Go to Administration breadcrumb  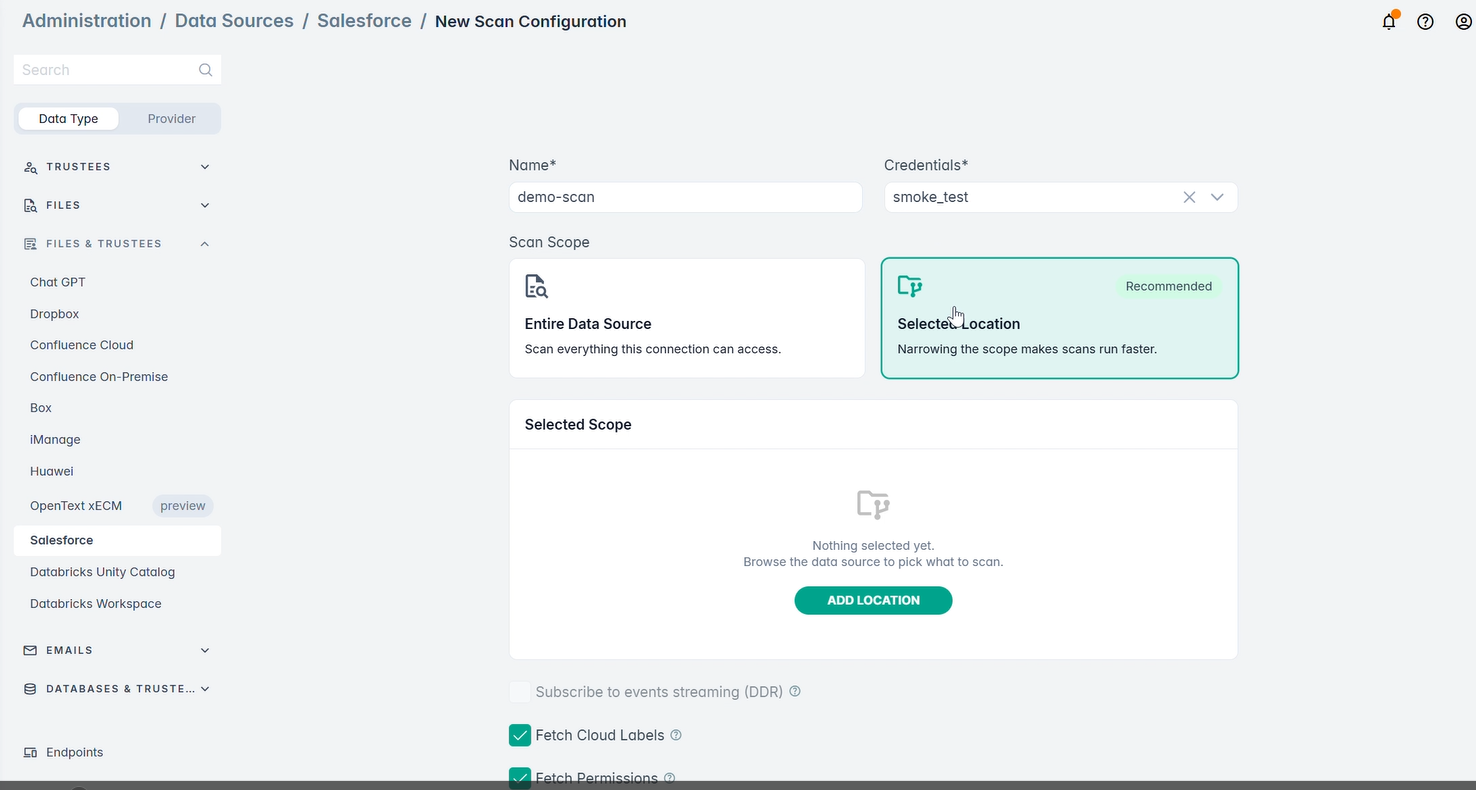click(x=87, y=21)
